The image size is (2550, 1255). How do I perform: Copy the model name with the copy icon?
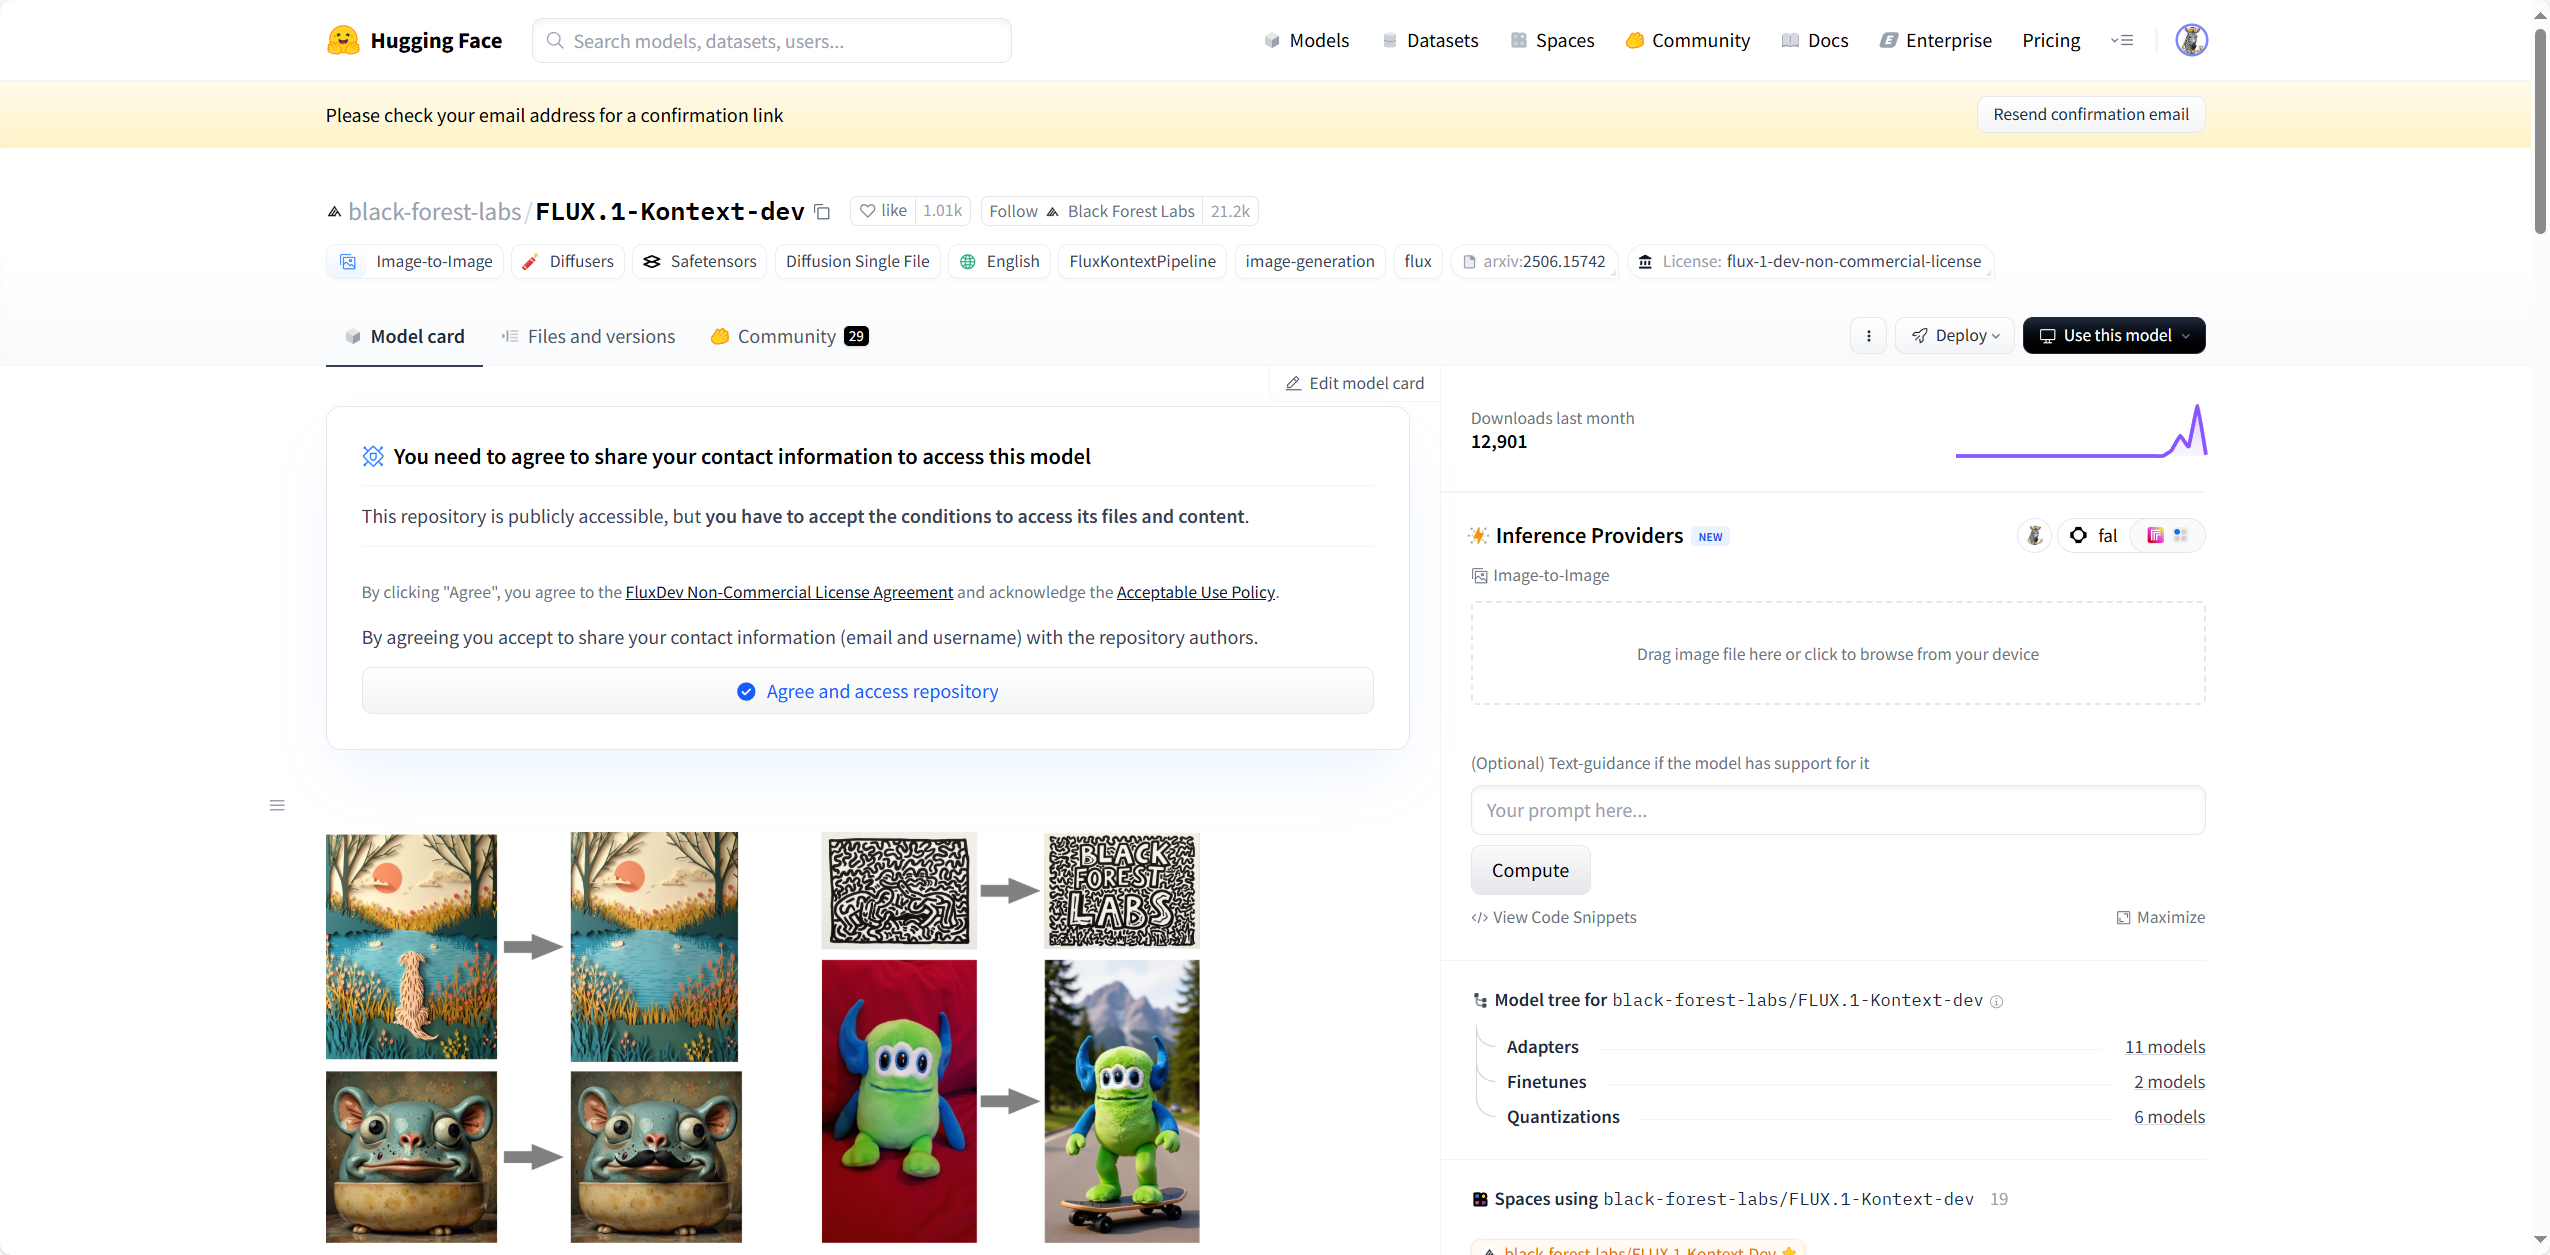coord(822,212)
